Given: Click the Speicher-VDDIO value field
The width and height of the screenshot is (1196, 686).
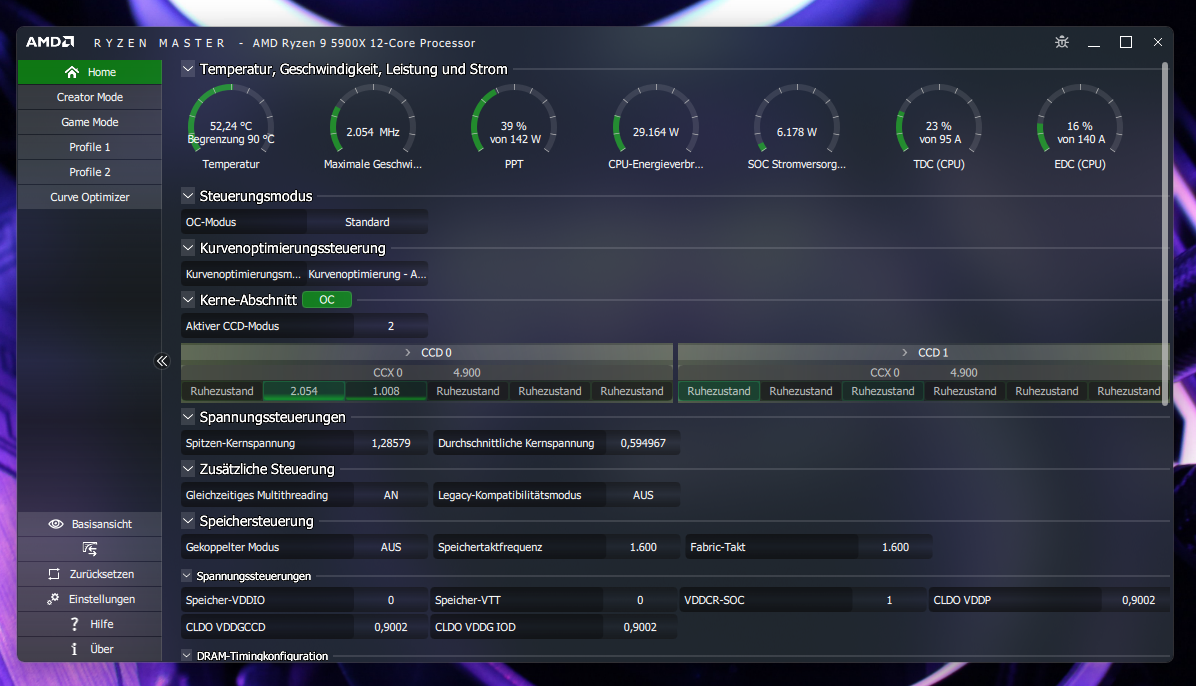Looking at the screenshot, I should coord(391,601).
